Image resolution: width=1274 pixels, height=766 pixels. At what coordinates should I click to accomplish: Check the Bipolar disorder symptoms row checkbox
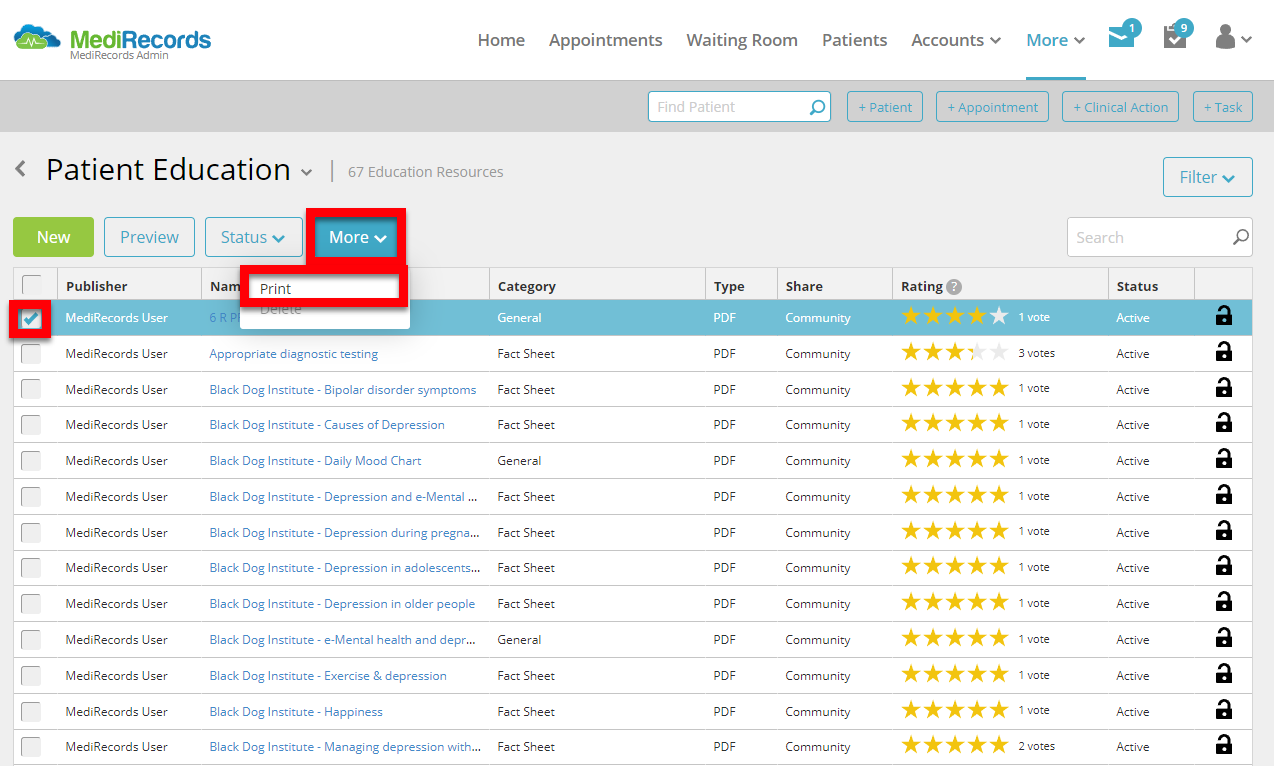[x=32, y=390]
